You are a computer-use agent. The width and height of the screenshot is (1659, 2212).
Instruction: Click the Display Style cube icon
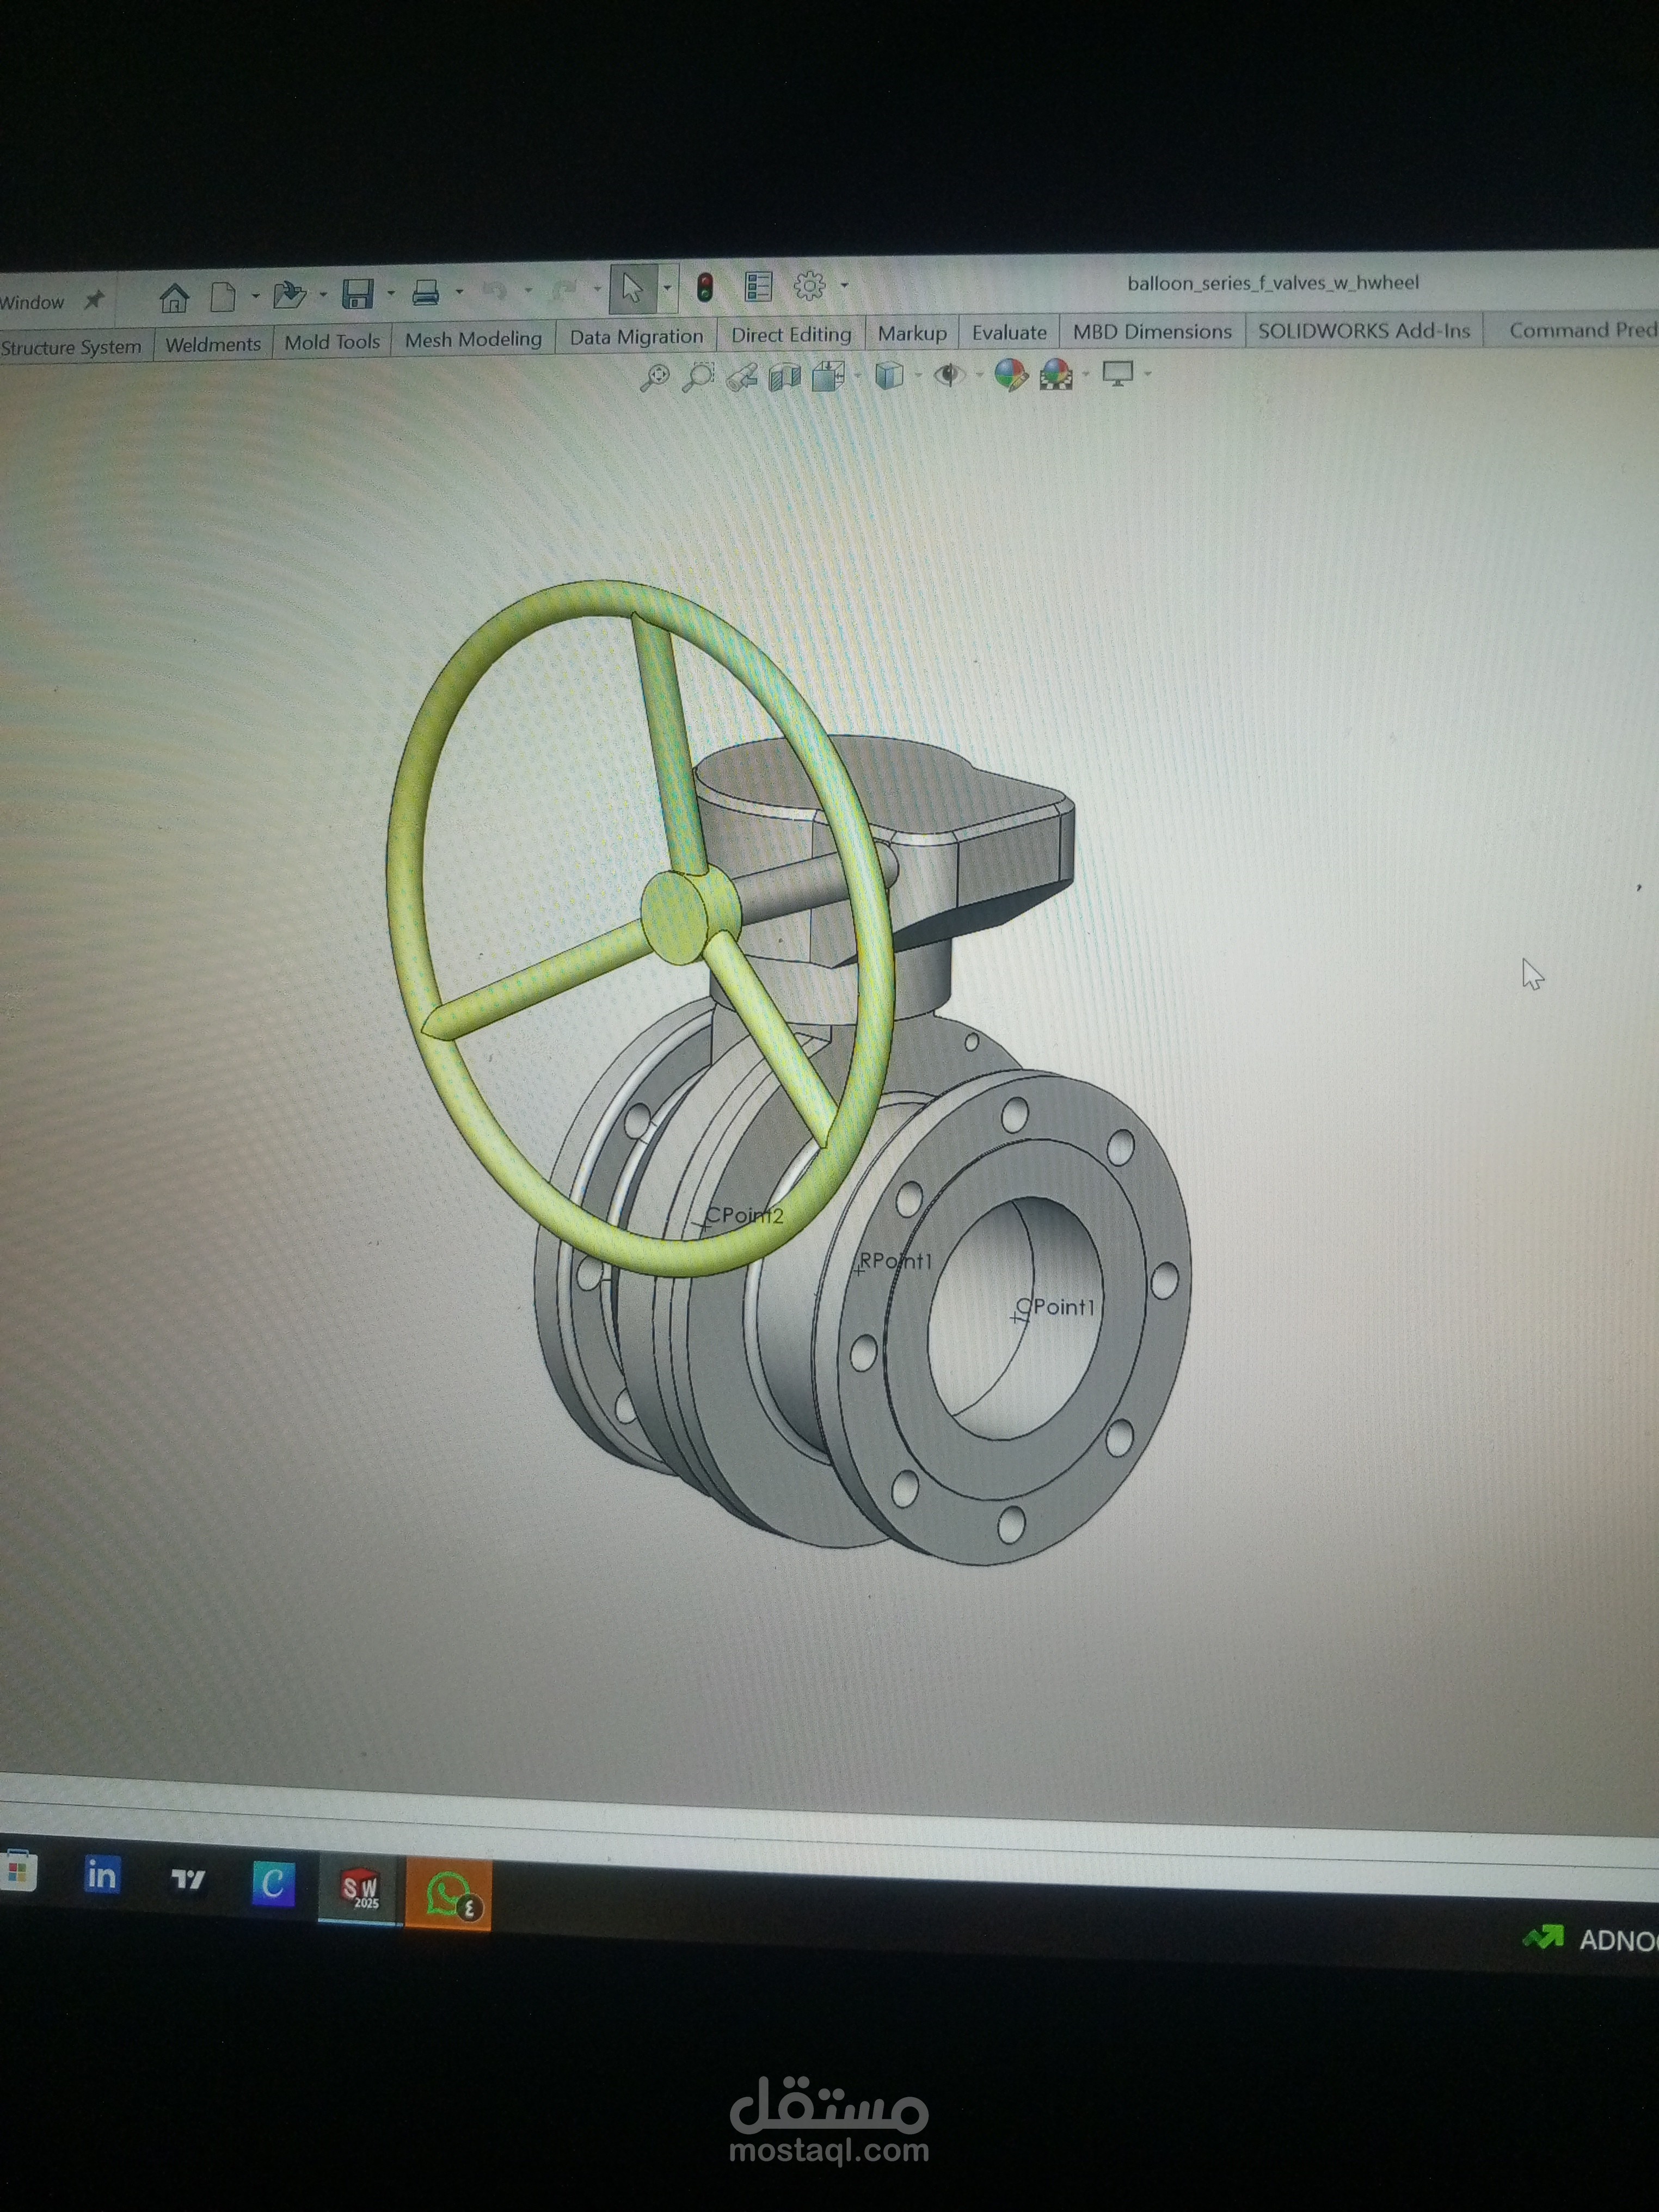tap(889, 375)
